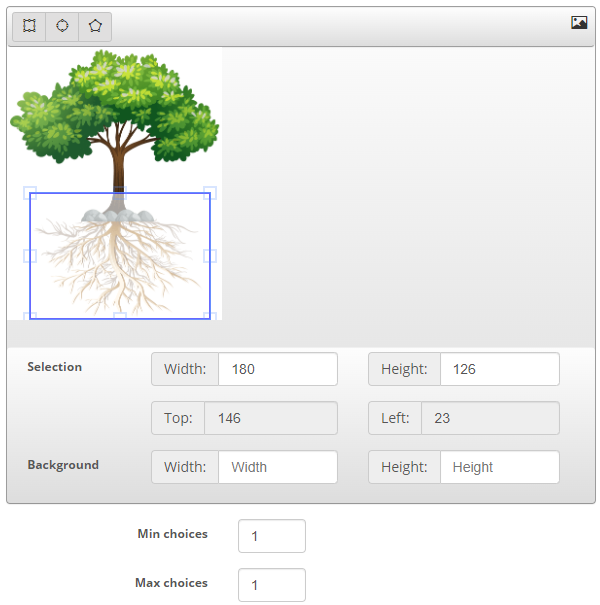Click the Min choices field
Image resolution: width=600 pixels, height=605 pixels.
click(272, 536)
